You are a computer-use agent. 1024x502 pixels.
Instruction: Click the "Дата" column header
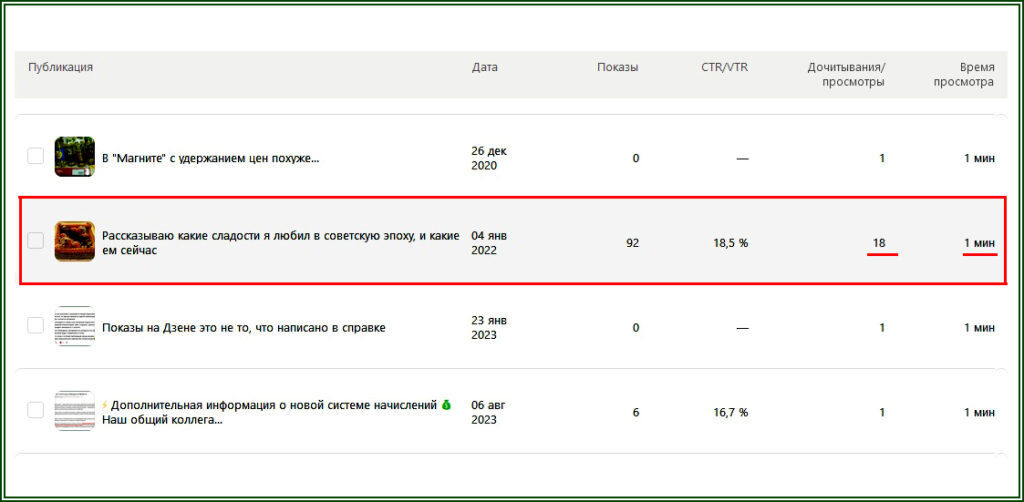(485, 67)
